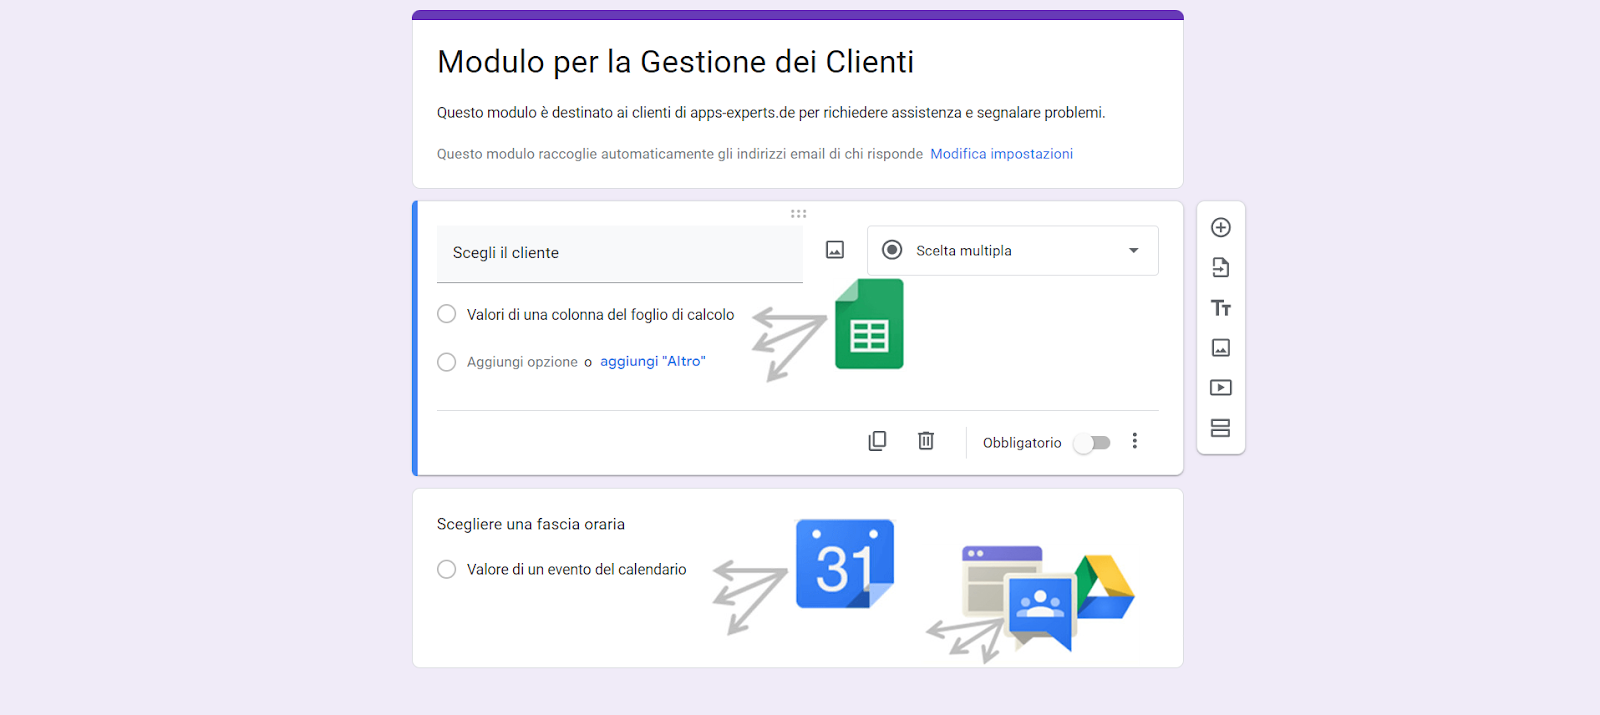Click the green Google Sheets icon
Screen dimensions: 1600x715
869,324
